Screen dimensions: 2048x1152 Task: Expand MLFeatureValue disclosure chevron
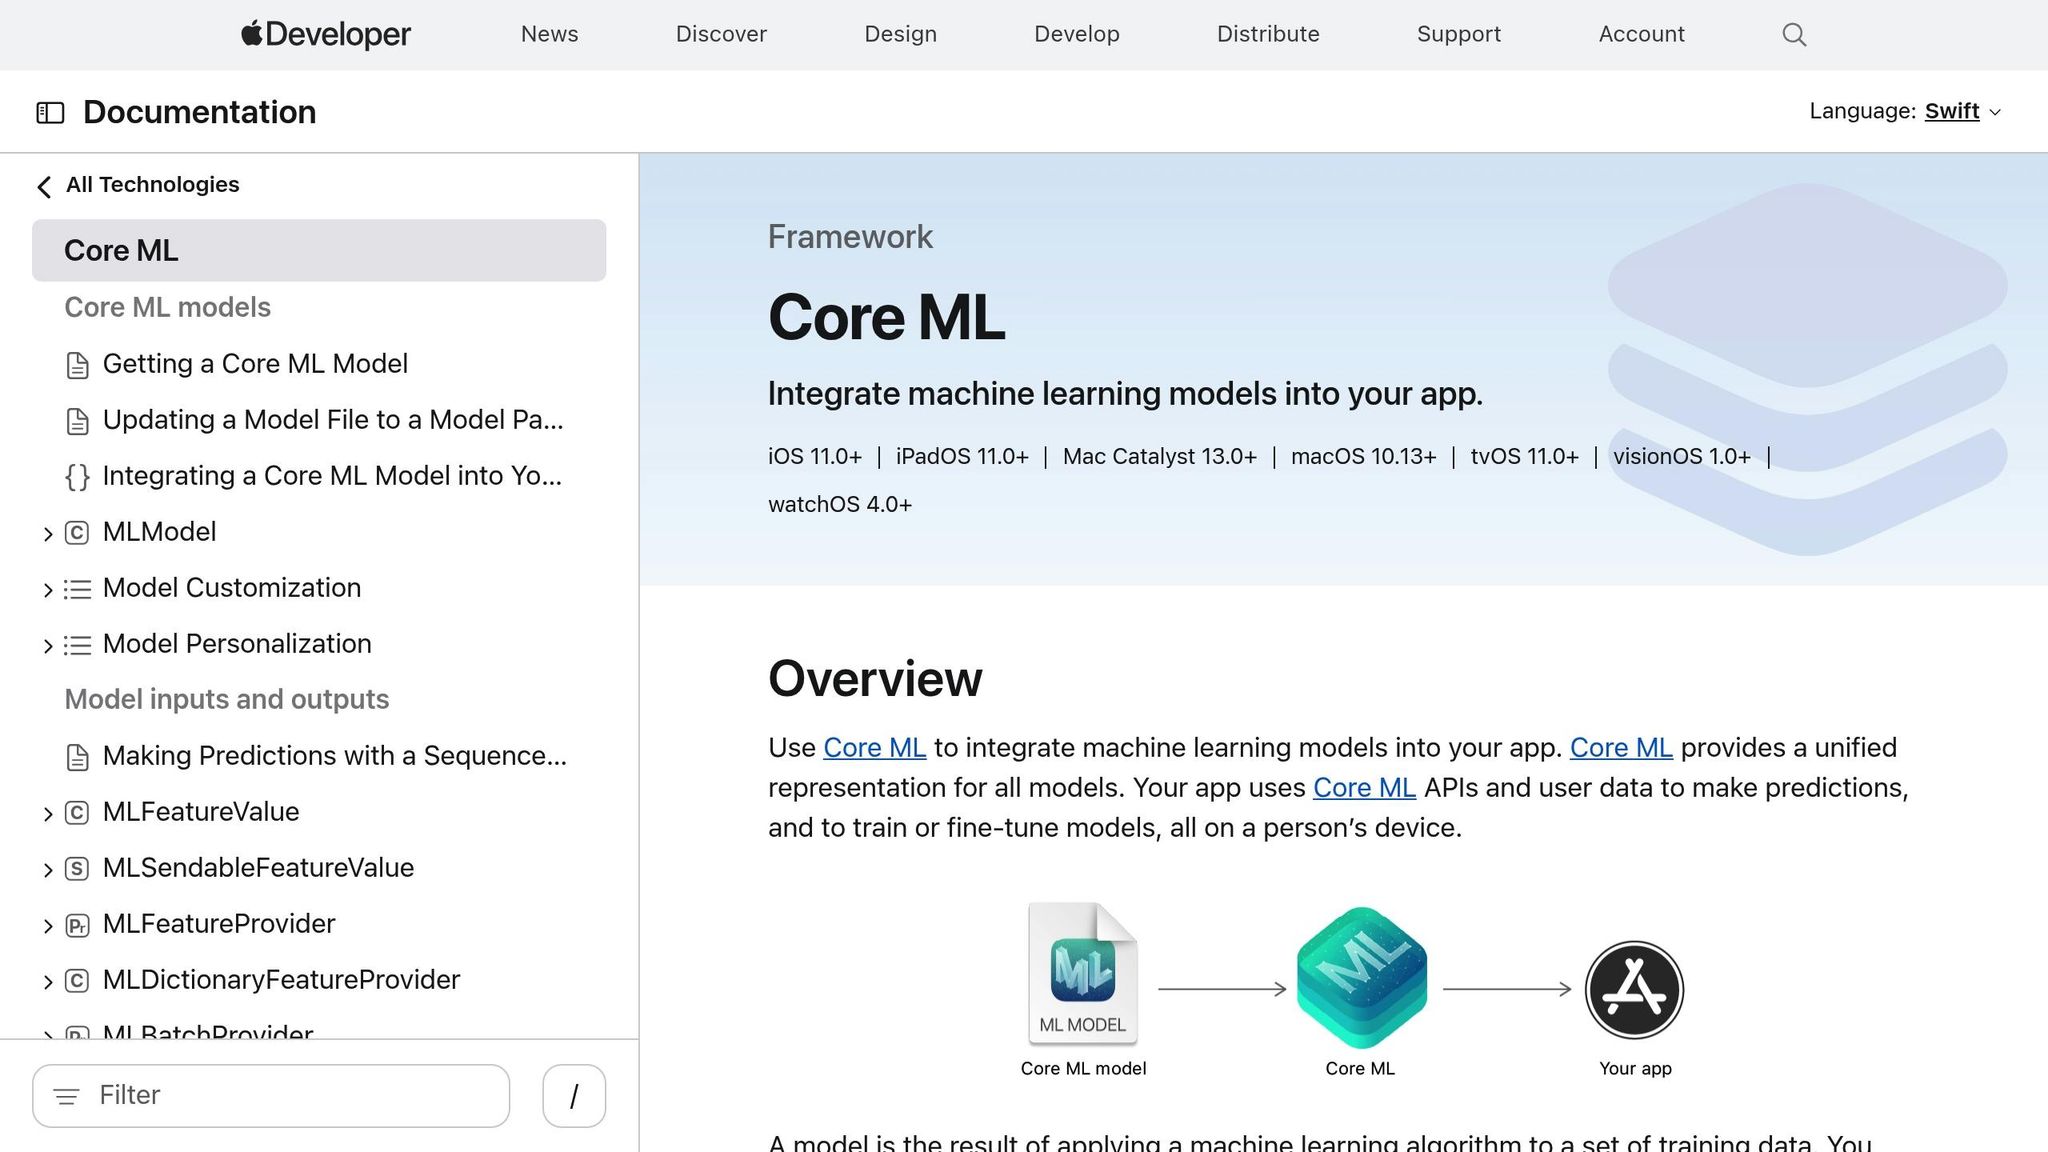(x=47, y=814)
